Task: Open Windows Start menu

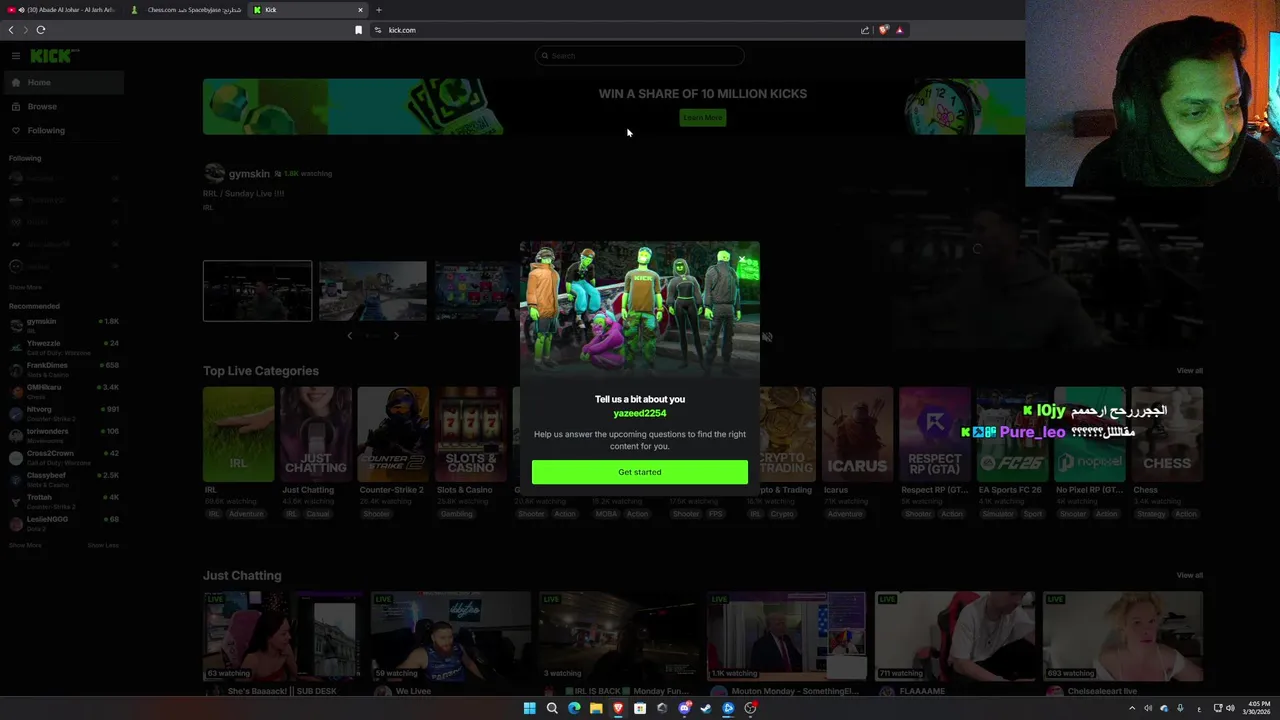Action: [x=529, y=708]
